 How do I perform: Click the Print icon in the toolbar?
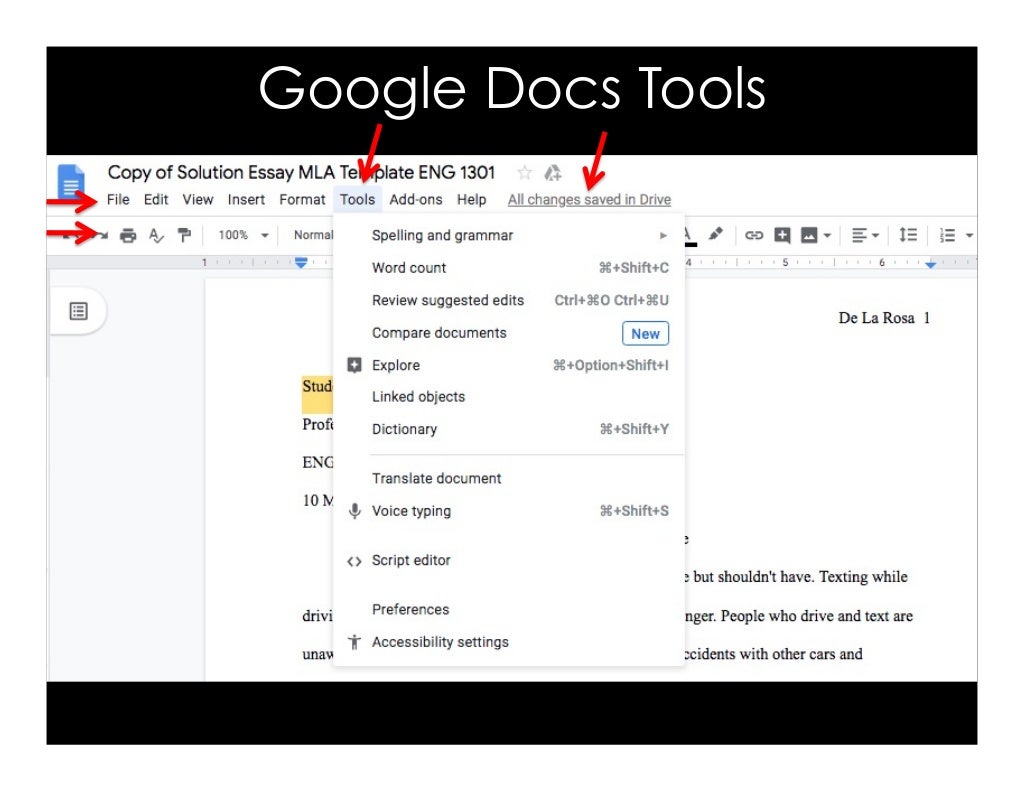[128, 235]
